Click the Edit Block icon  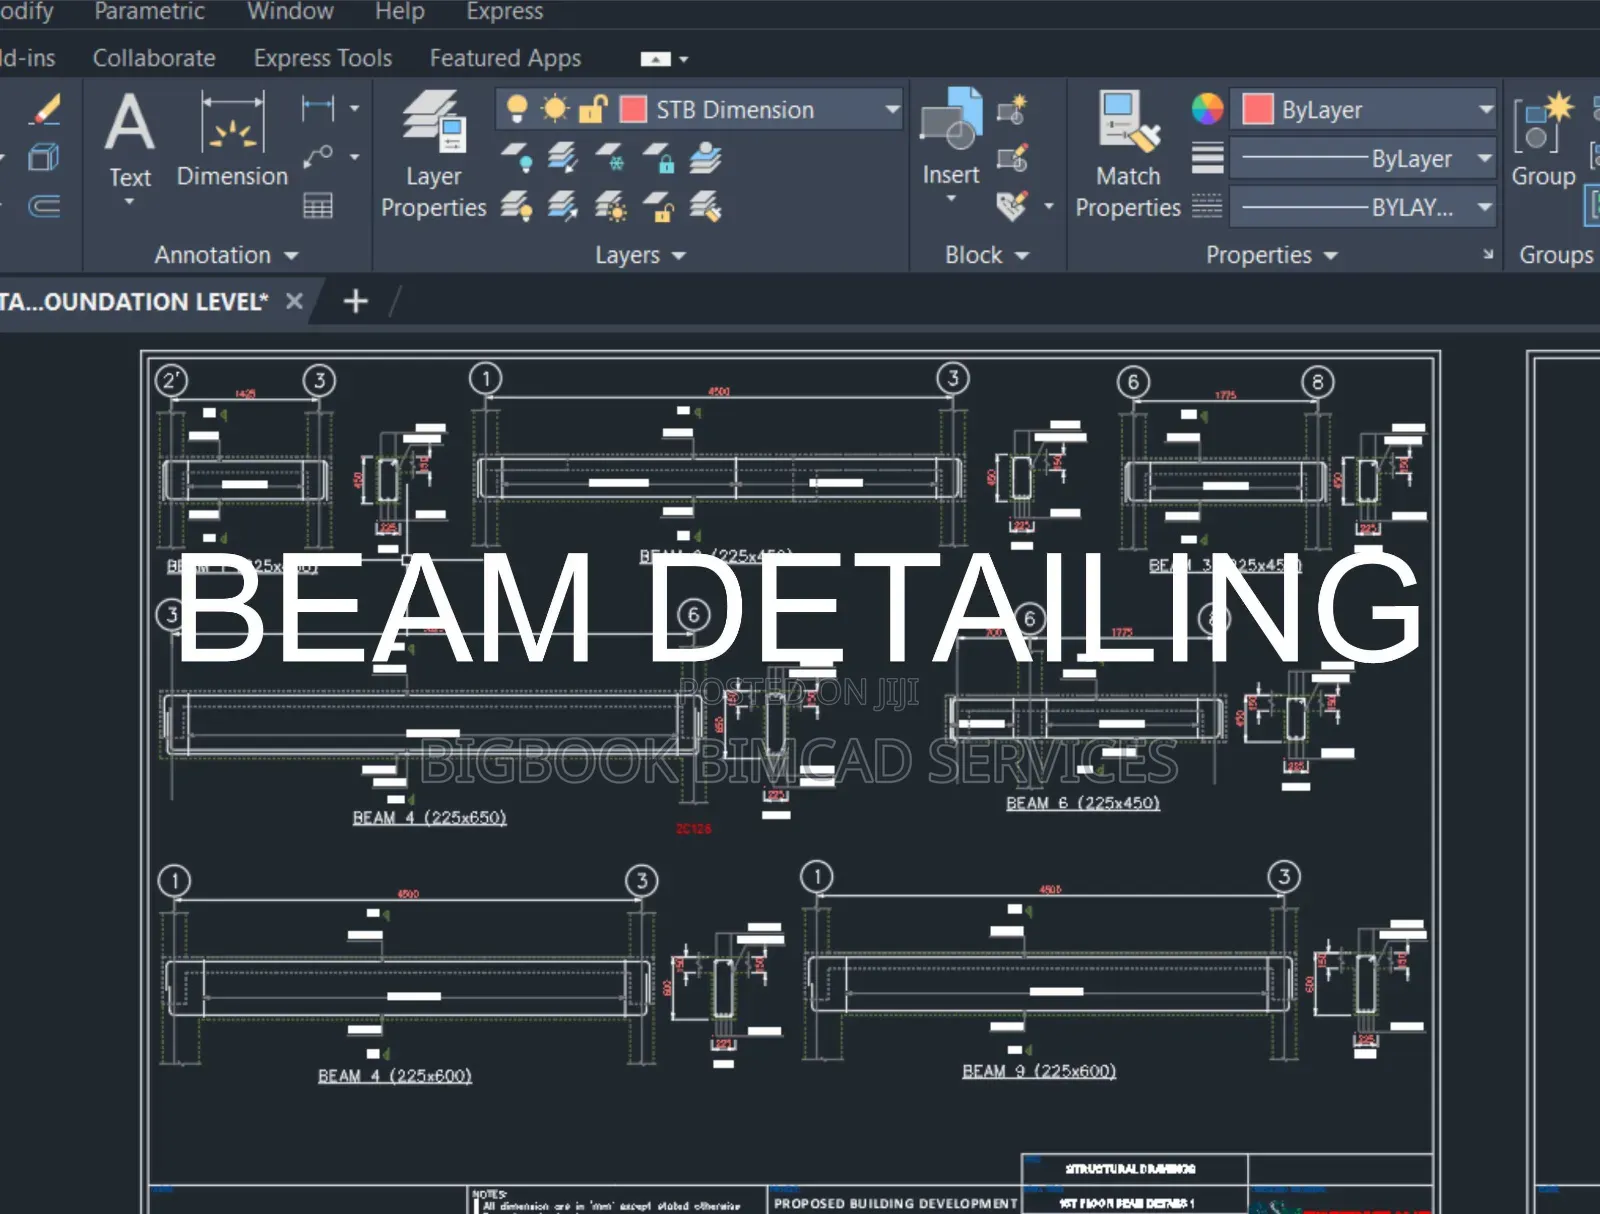[1012, 157]
